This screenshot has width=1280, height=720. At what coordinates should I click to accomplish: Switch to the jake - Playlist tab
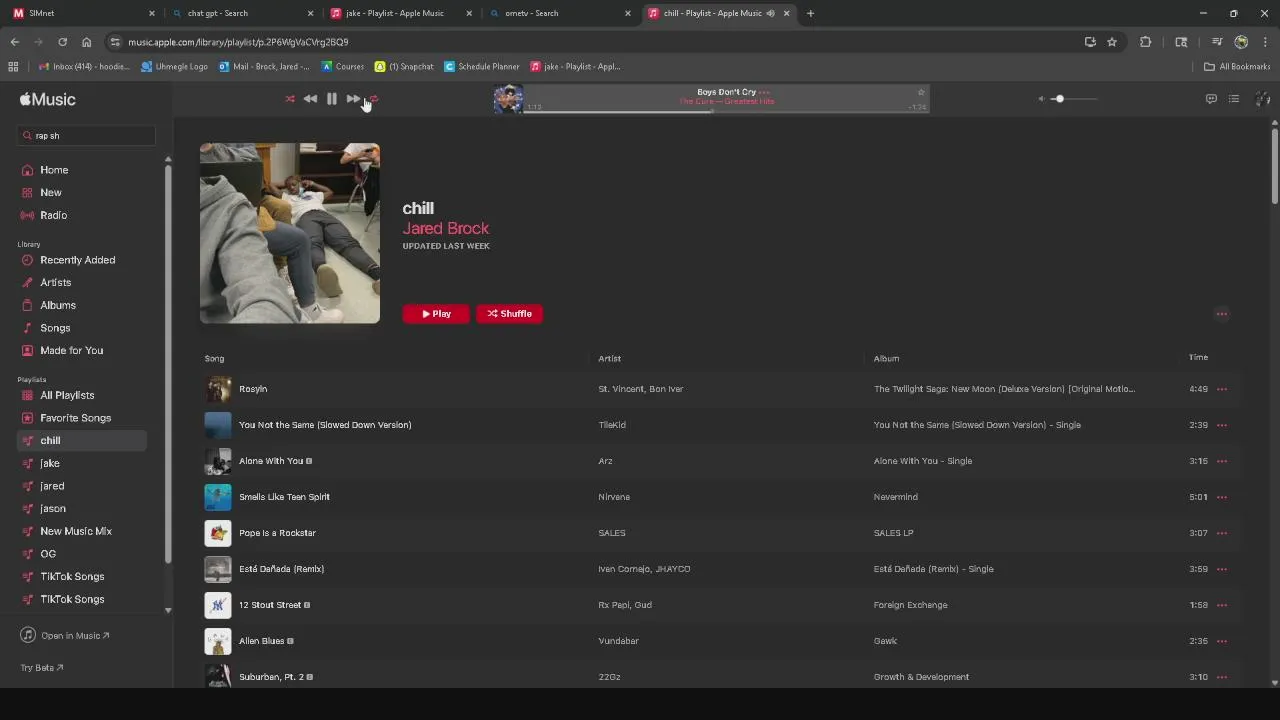pyautogui.click(x=400, y=13)
